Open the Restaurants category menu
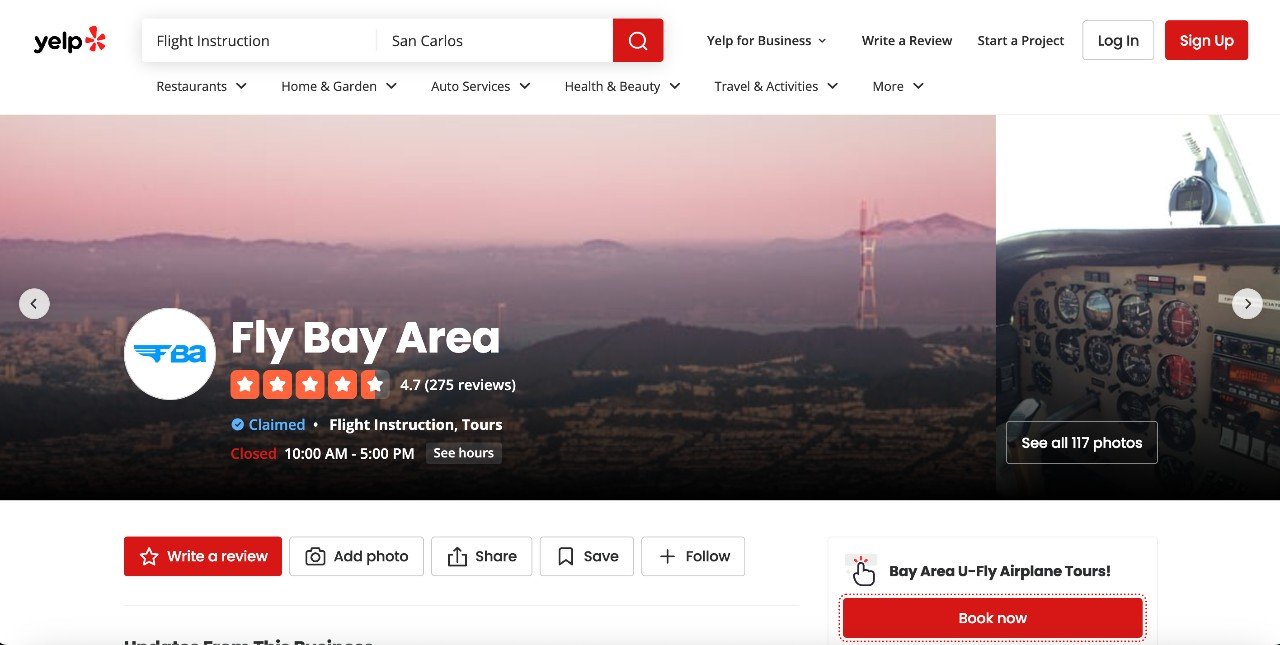This screenshot has height=645, width=1280. tap(201, 86)
